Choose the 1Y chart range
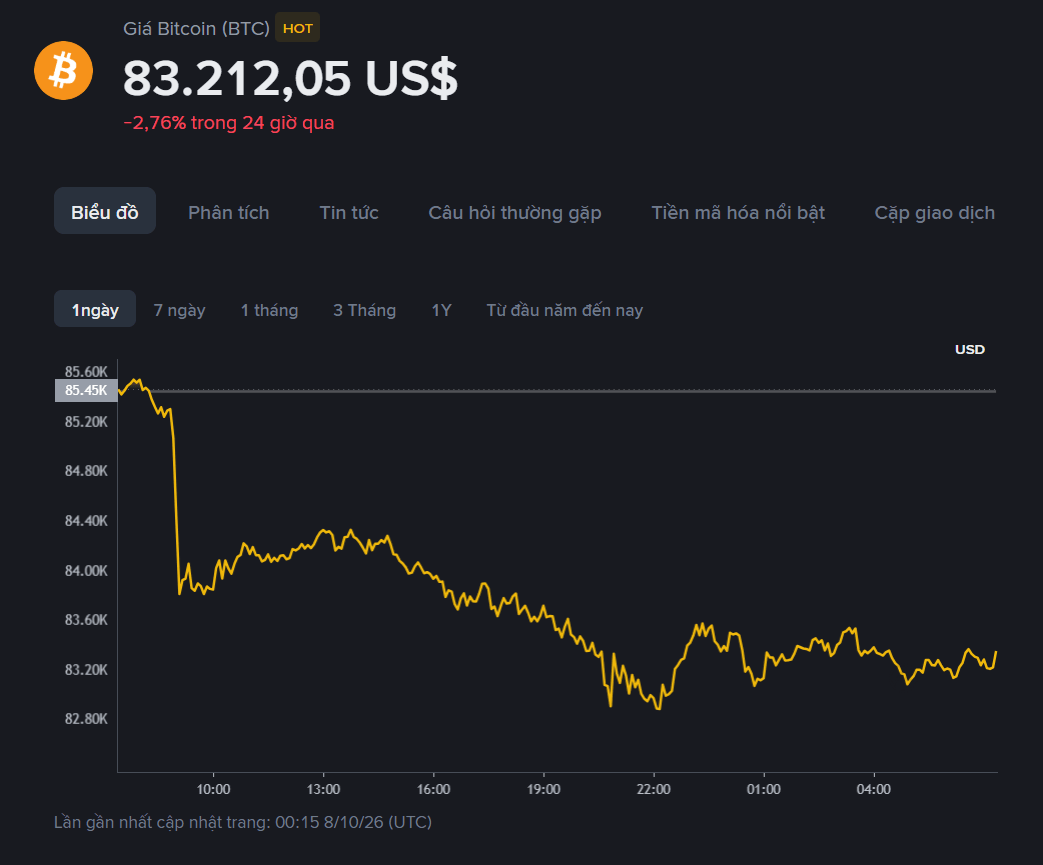 click(x=441, y=310)
